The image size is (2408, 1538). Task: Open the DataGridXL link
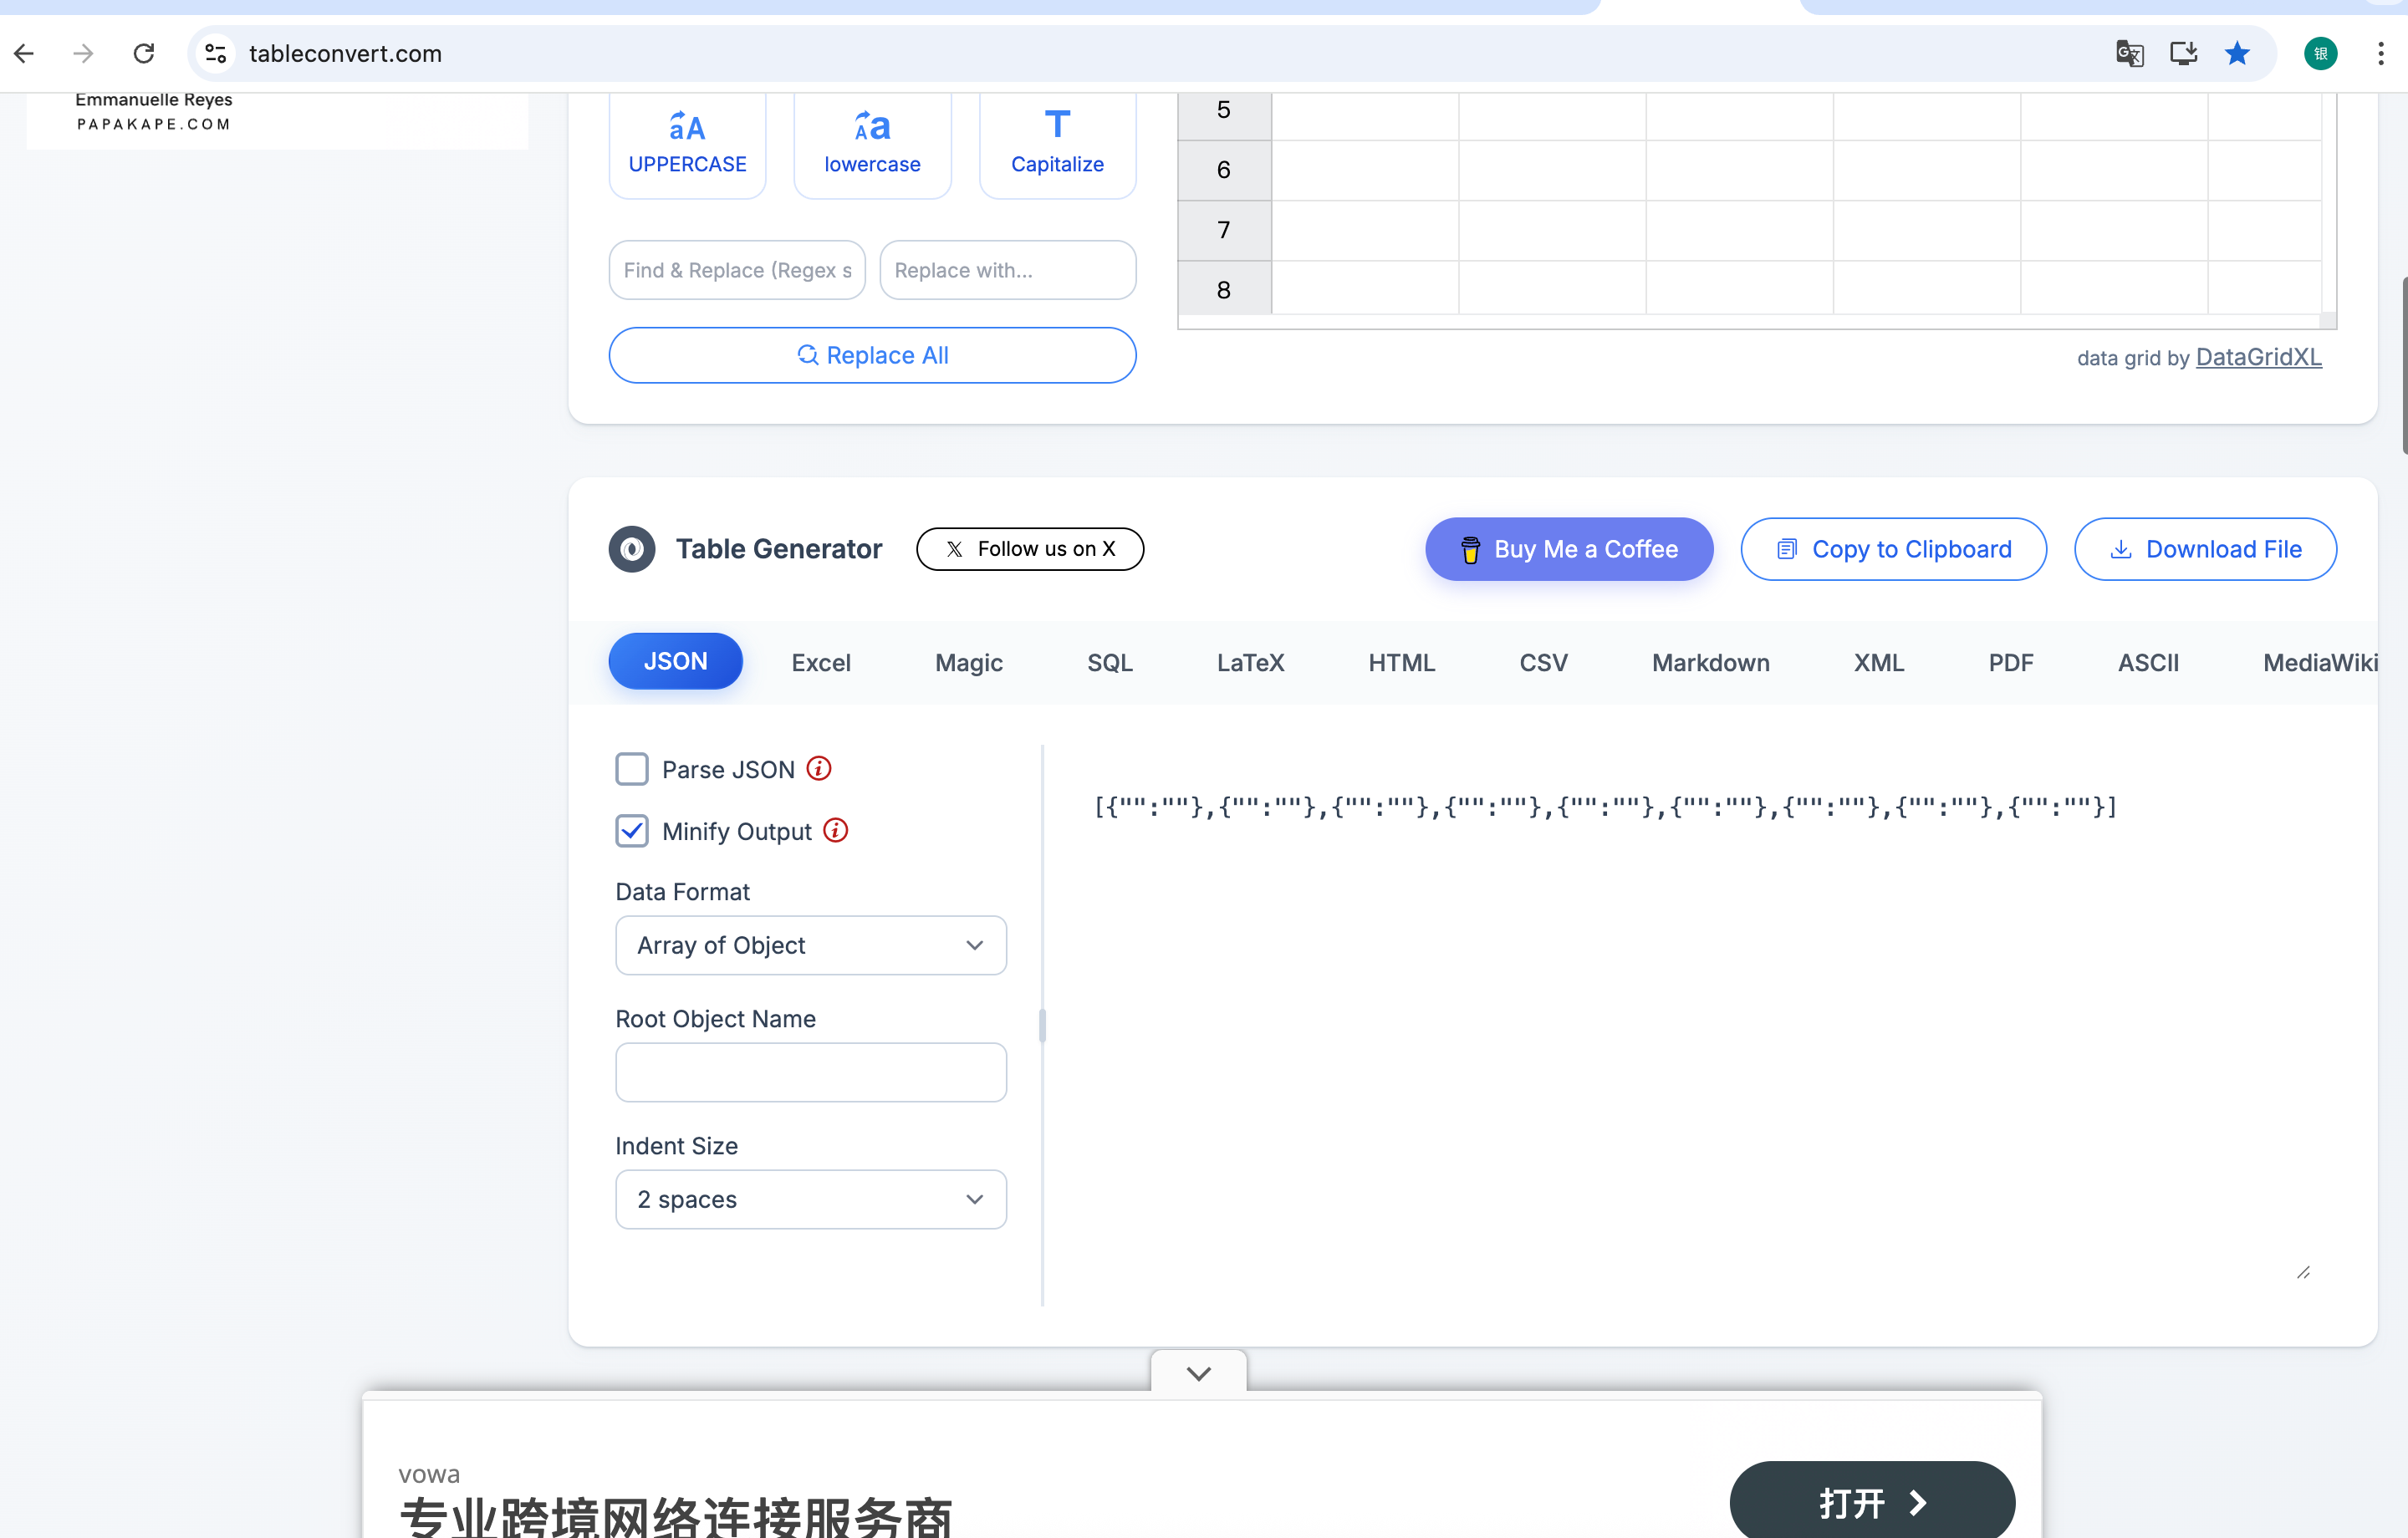click(2258, 357)
